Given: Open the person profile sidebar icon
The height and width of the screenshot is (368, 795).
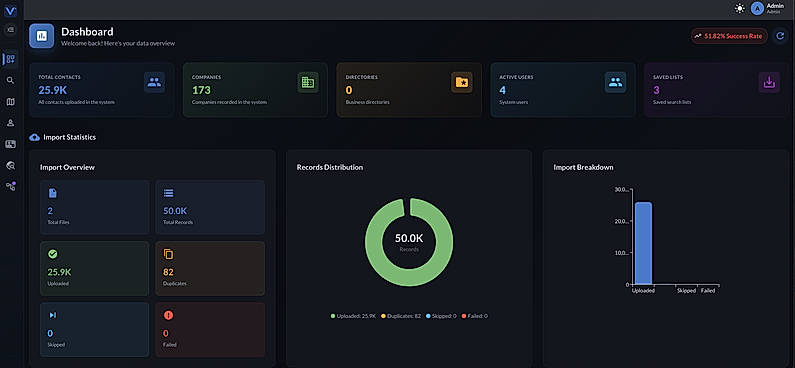Looking at the screenshot, I should (11, 123).
